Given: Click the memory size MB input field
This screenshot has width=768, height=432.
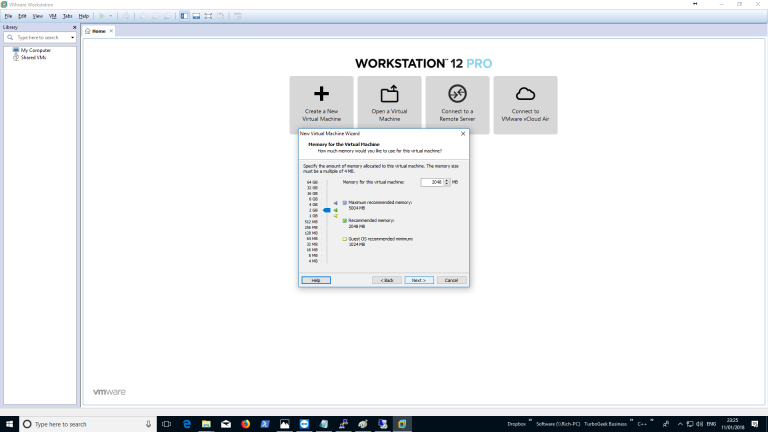Looking at the screenshot, I should point(432,182).
